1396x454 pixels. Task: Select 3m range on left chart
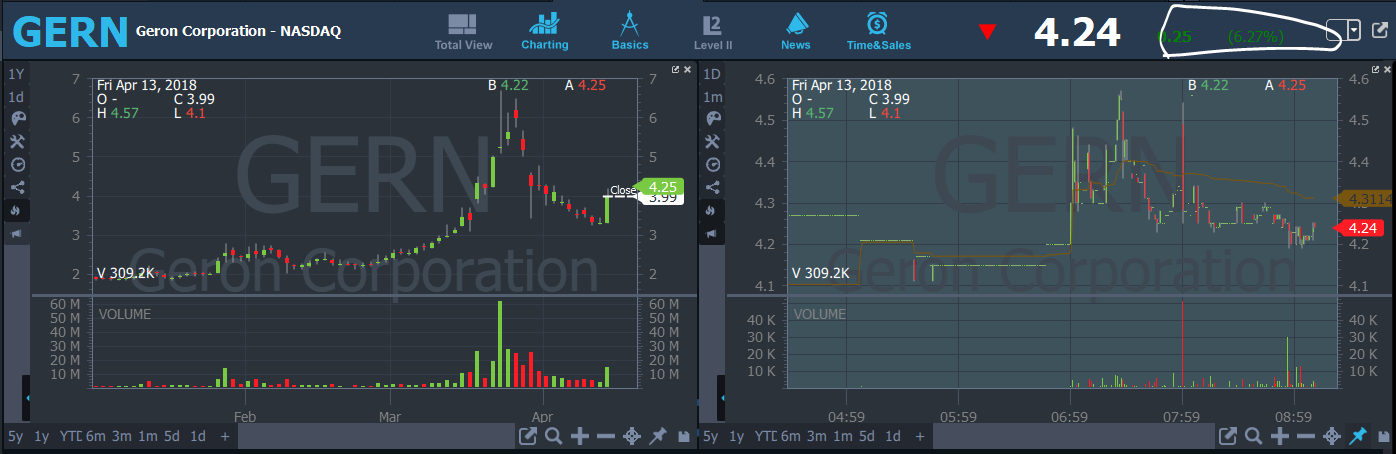121,436
